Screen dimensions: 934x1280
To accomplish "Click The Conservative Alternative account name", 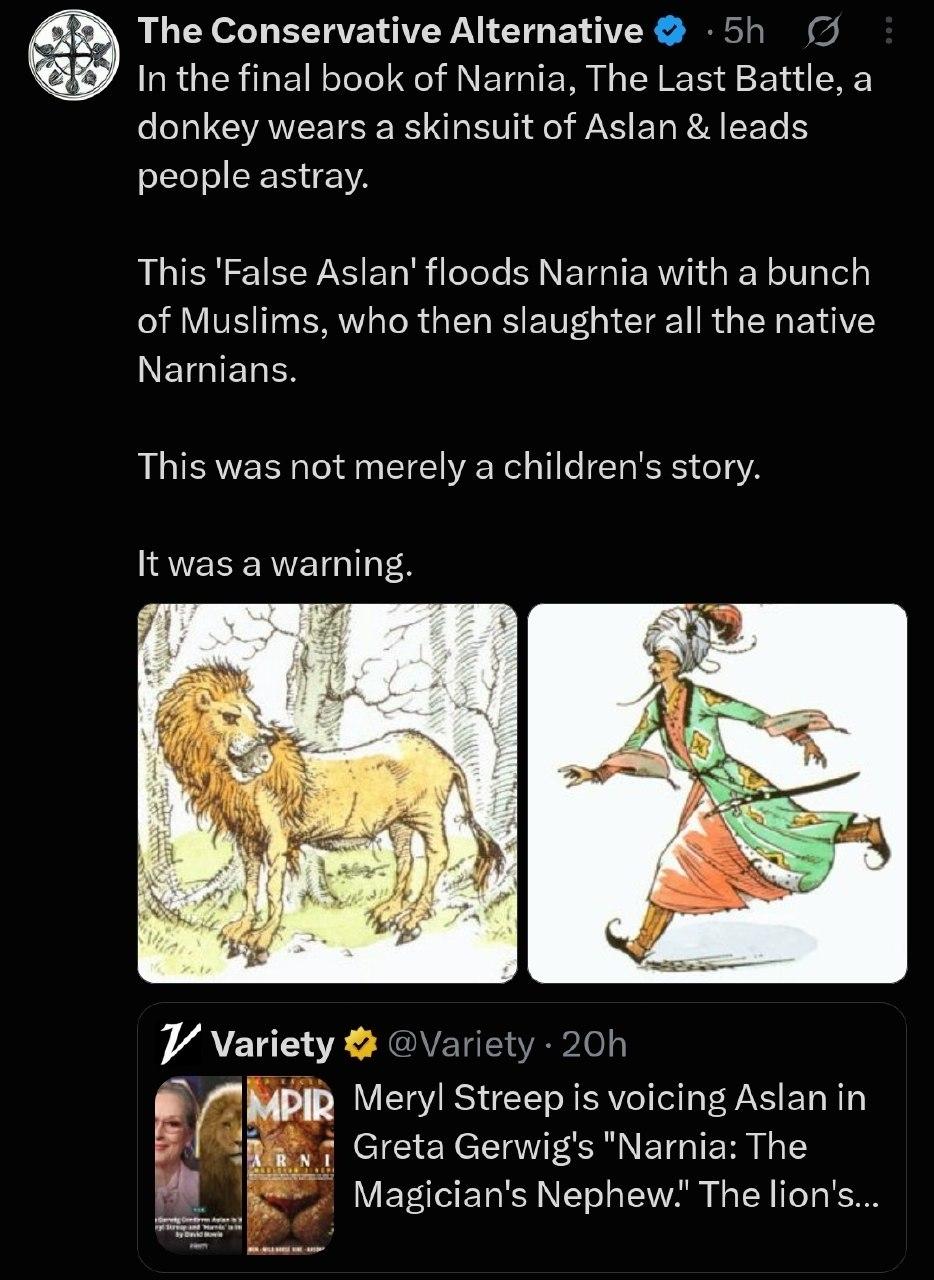I will click(x=390, y=32).
